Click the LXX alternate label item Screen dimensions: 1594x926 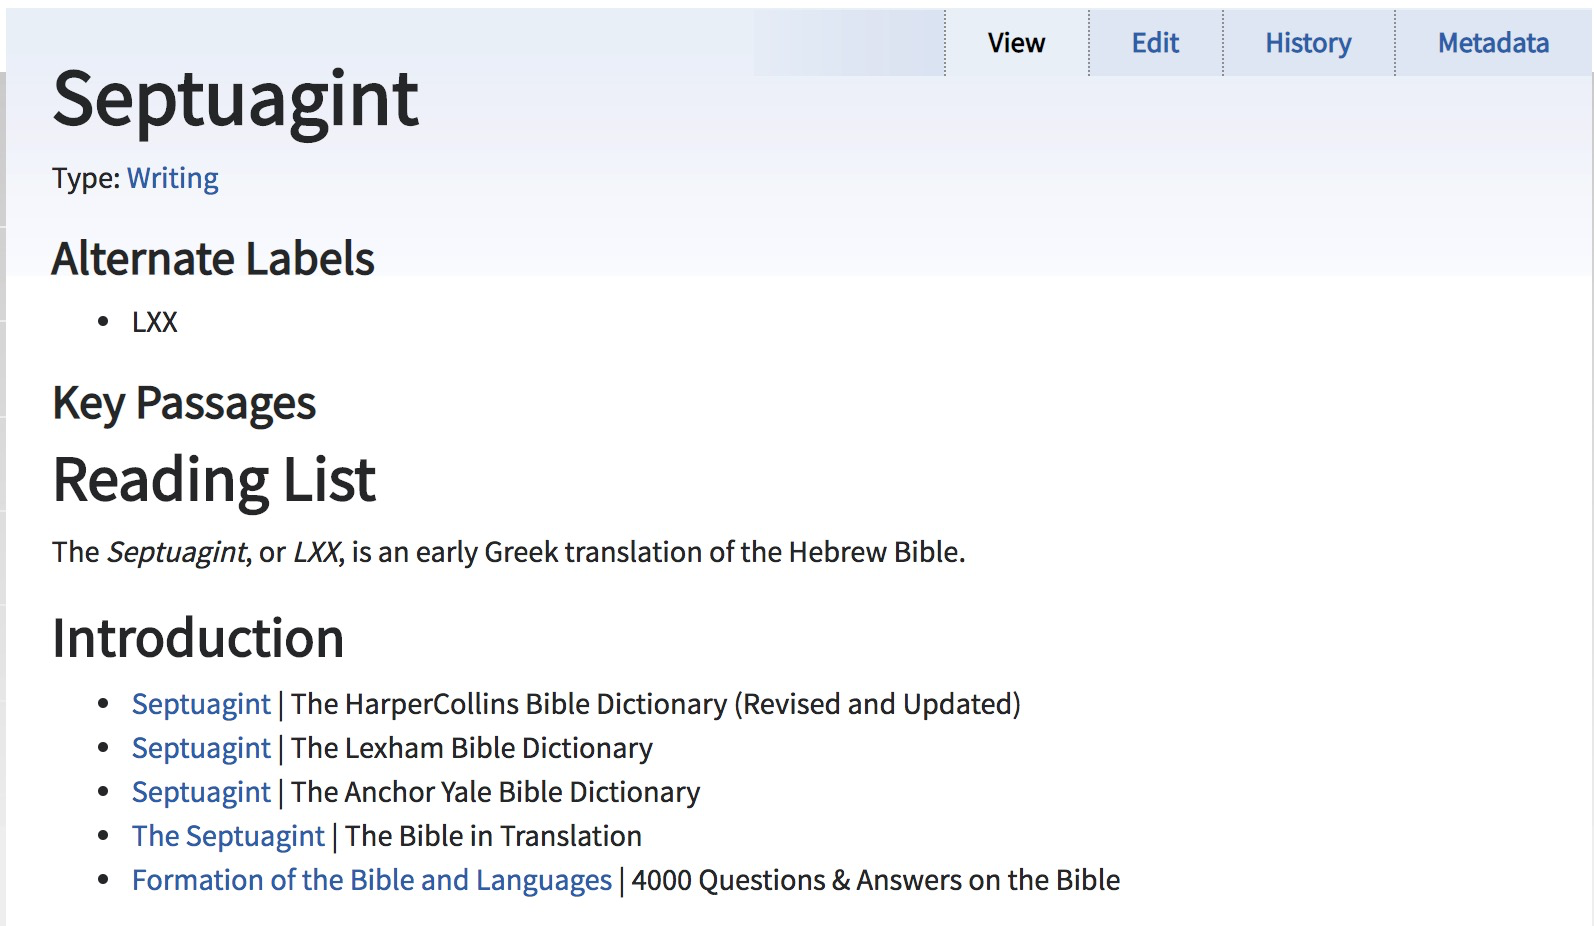pos(155,322)
